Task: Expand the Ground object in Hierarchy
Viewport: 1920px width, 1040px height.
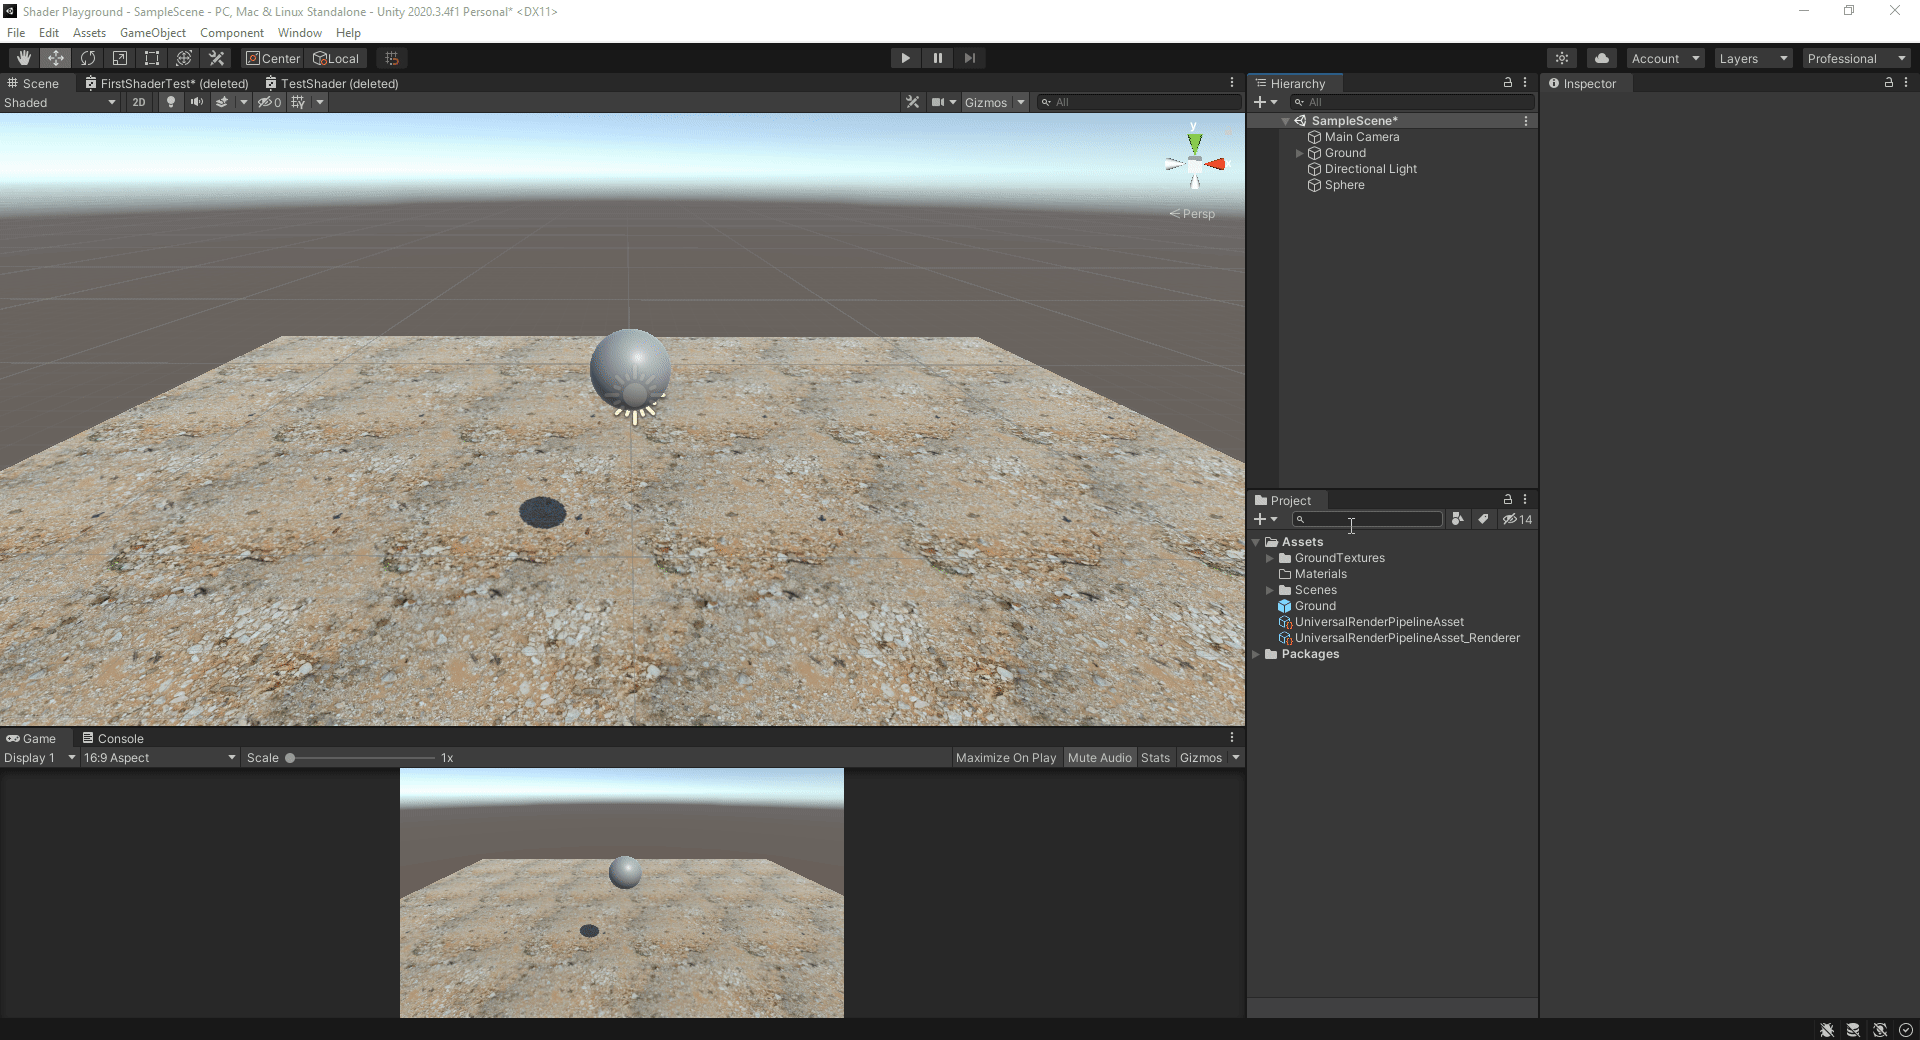Action: pos(1299,153)
